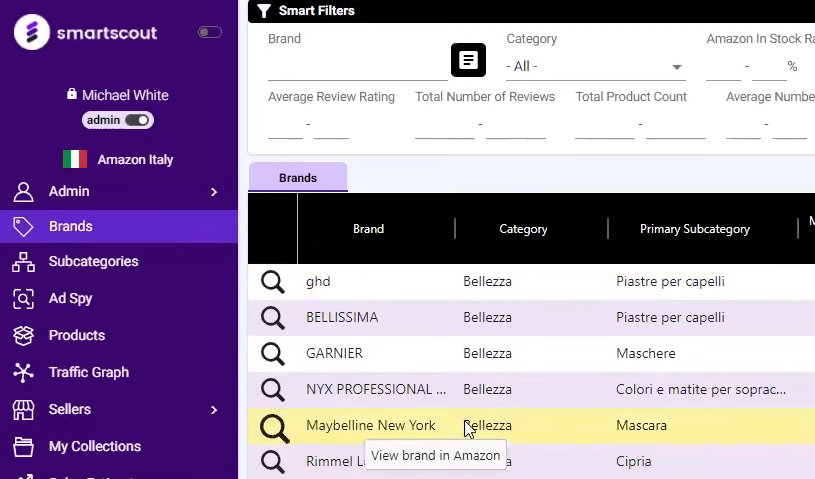Click Average Review Rating maximum field
The width and height of the screenshot is (815, 479).
coord(331,126)
